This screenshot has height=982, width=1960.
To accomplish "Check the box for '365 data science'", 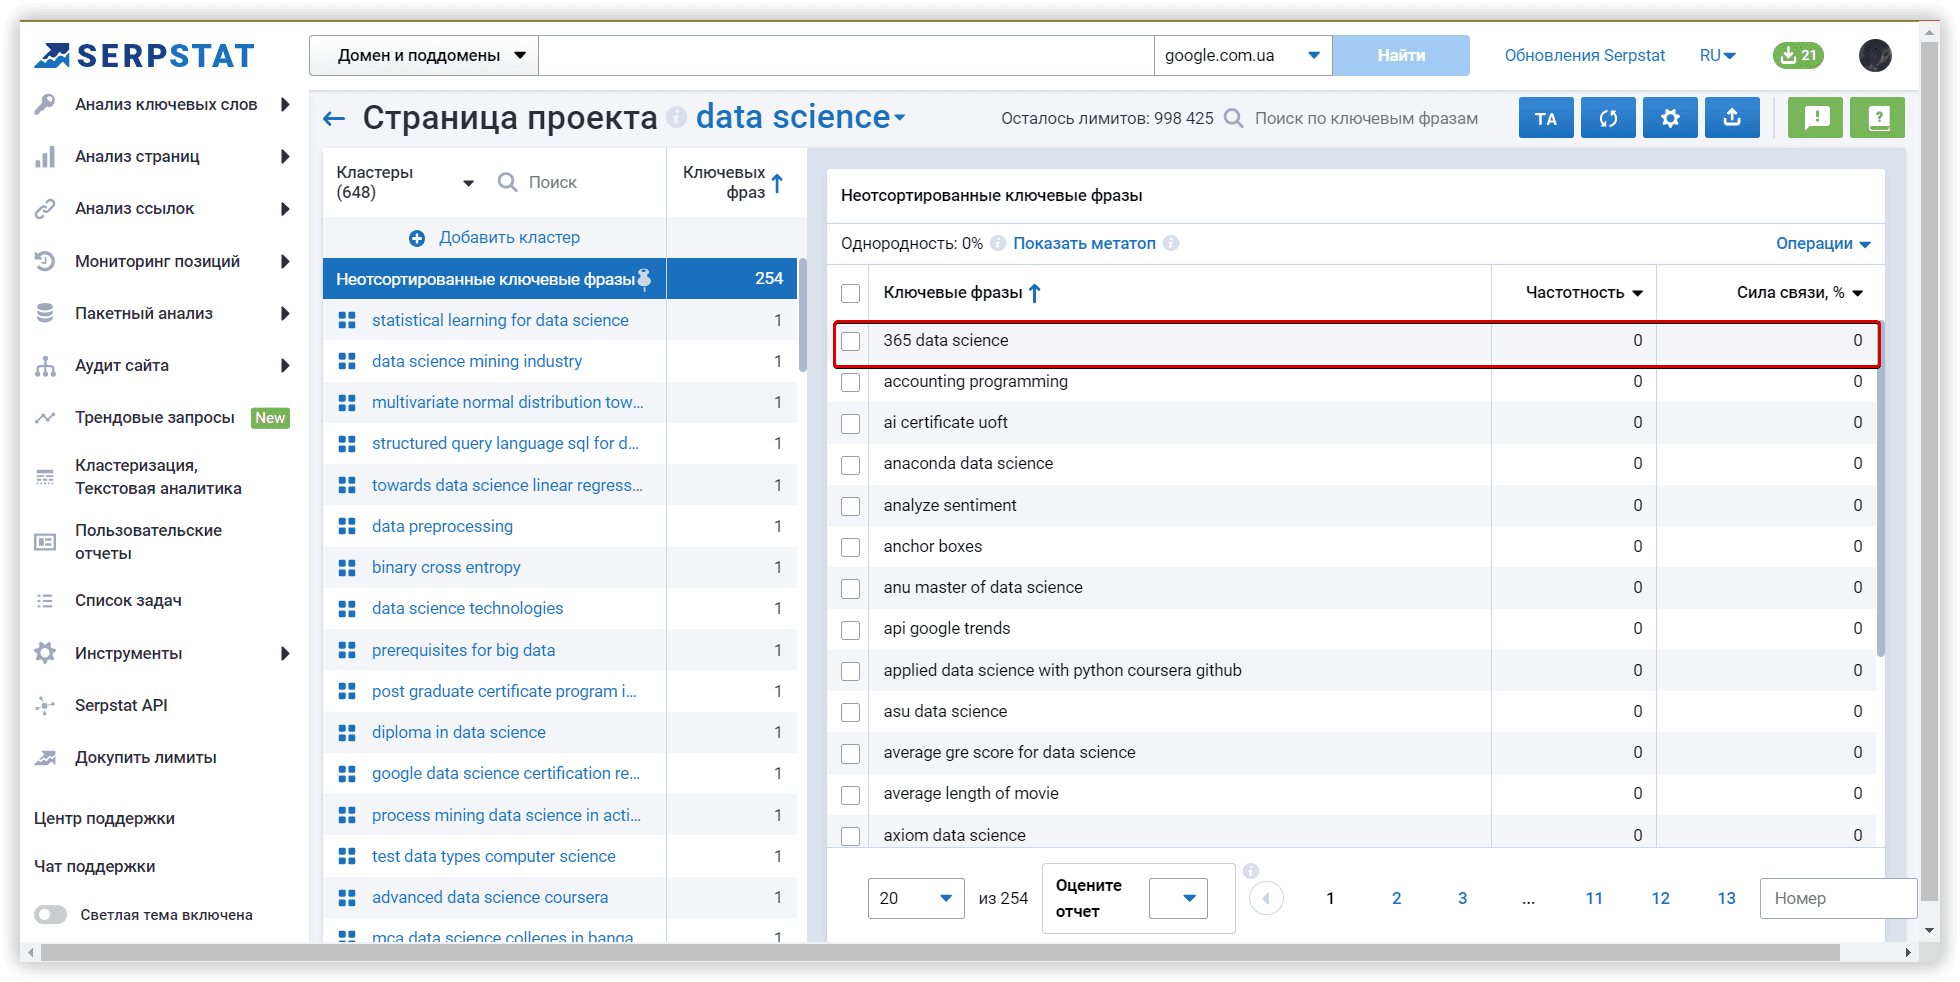I will coord(851,341).
